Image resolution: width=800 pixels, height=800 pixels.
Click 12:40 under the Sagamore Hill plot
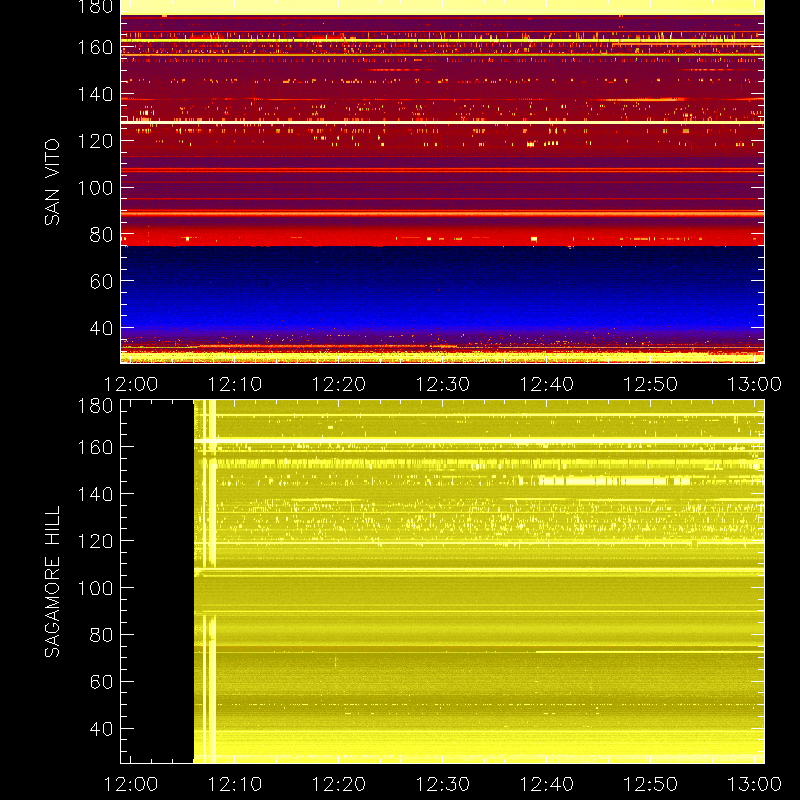click(x=546, y=784)
